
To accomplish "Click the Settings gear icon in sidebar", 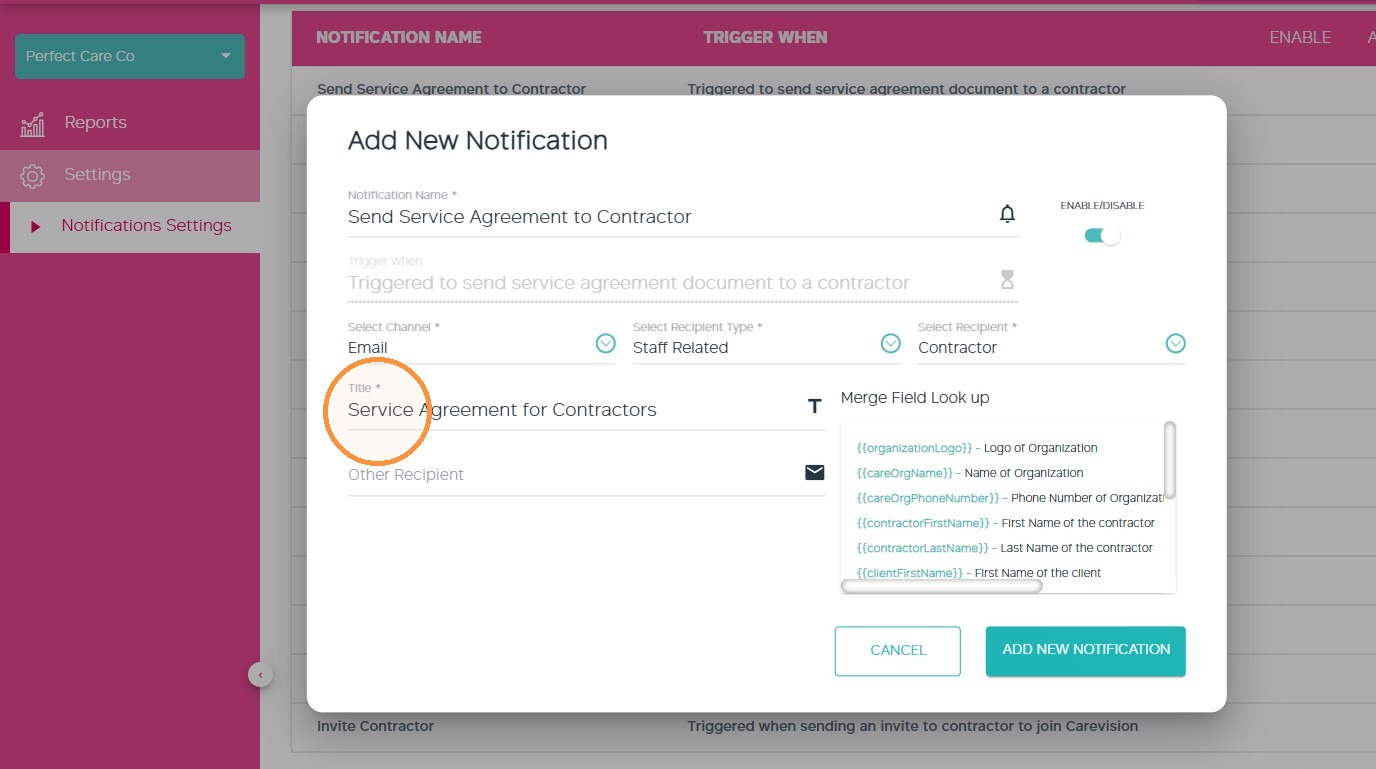I will [x=33, y=176].
